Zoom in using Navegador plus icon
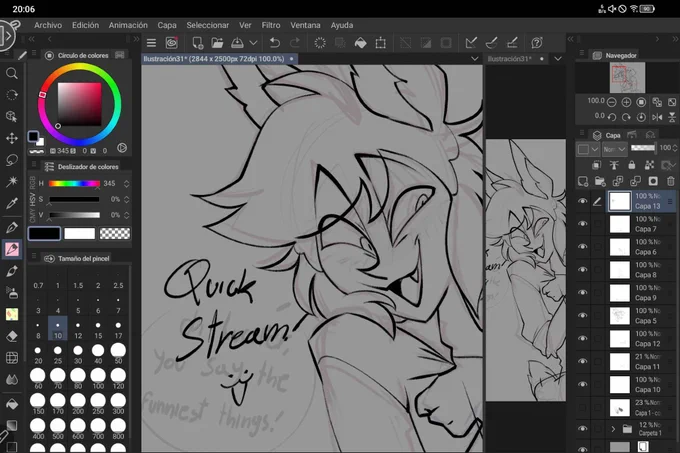The height and width of the screenshot is (453, 680). tap(626, 102)
